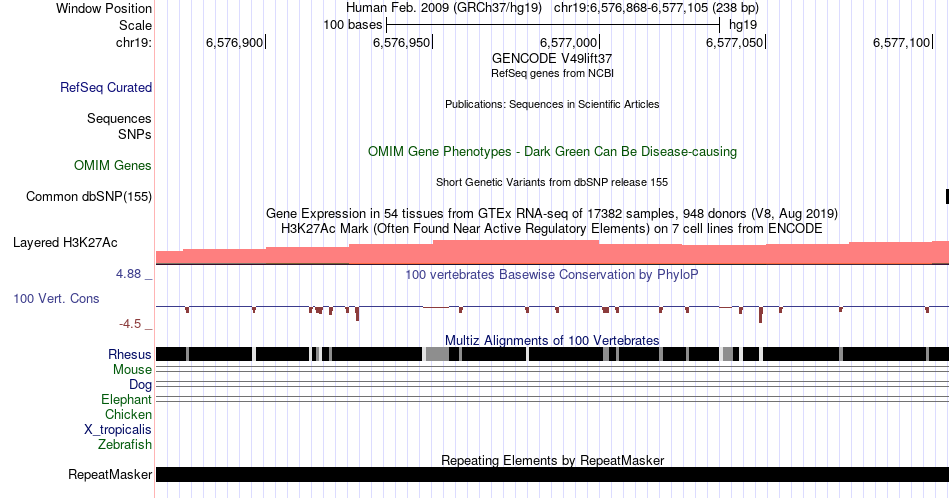
Task: Click the 6,576,950 ruler position
Action: pyautogui.click(x=402, y=42)
